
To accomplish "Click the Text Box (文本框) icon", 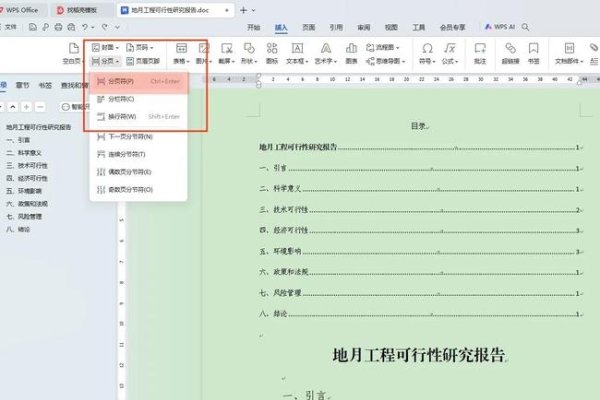I will coord(297,48).
